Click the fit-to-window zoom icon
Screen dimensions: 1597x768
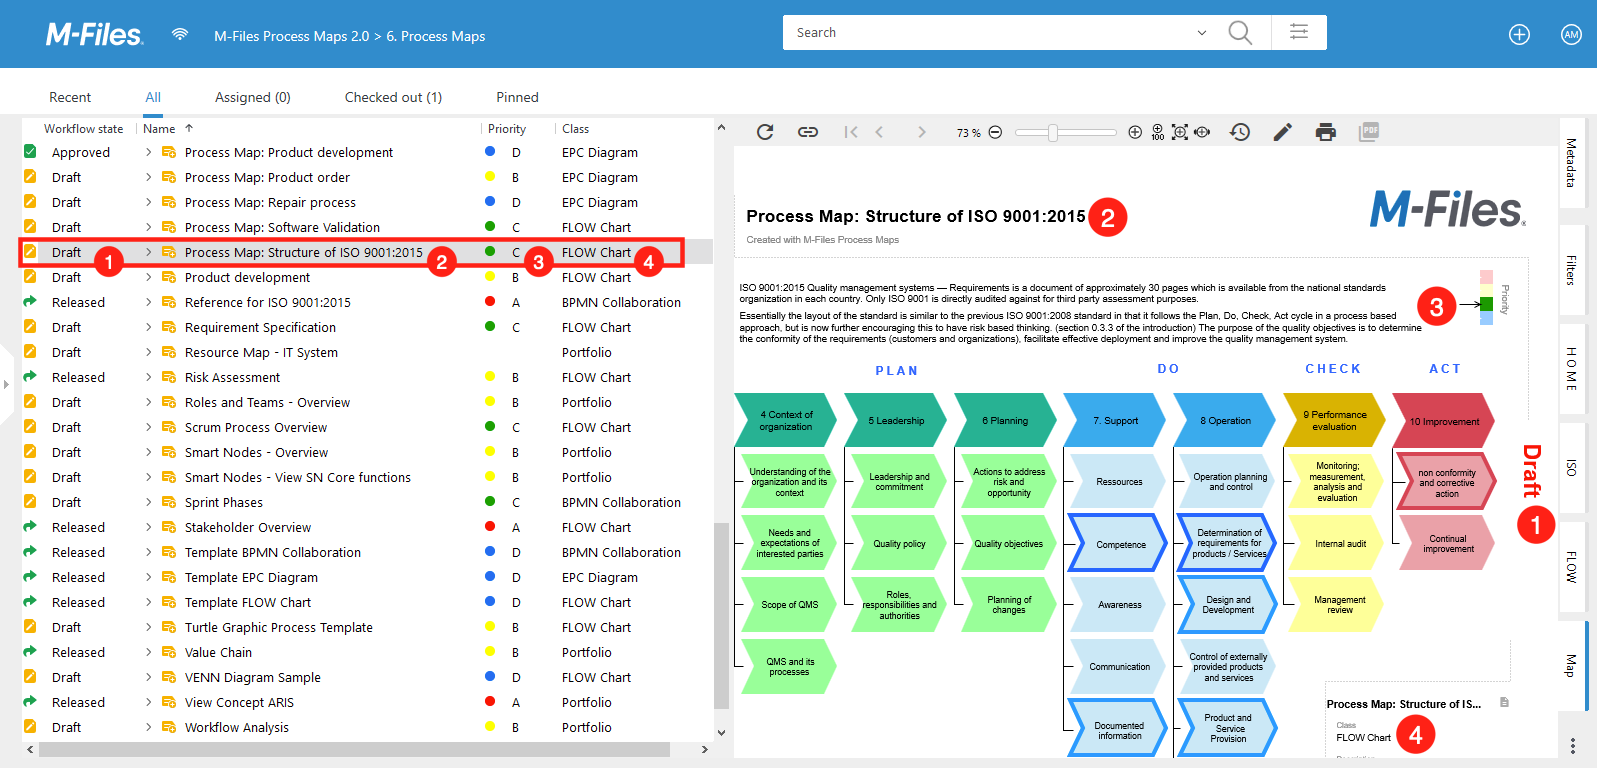[x=1180, y=132]
